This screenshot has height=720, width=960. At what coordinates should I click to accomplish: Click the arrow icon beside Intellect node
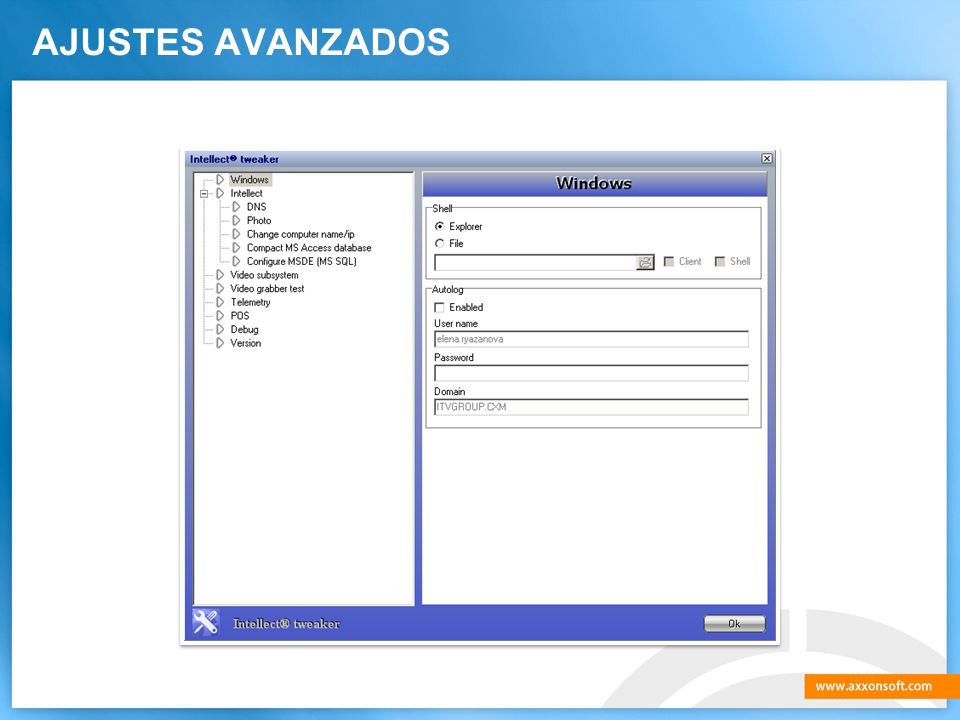point(220,193)
